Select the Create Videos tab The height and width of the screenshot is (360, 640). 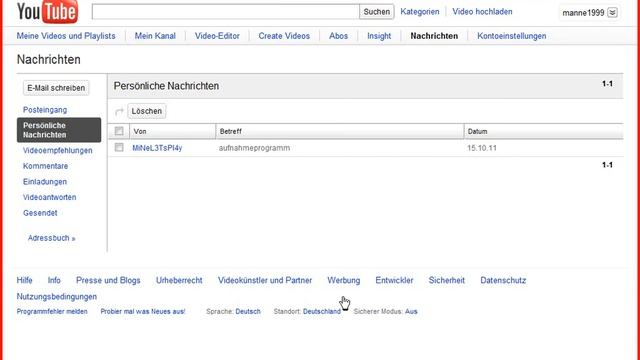click(x=284, y=36)
